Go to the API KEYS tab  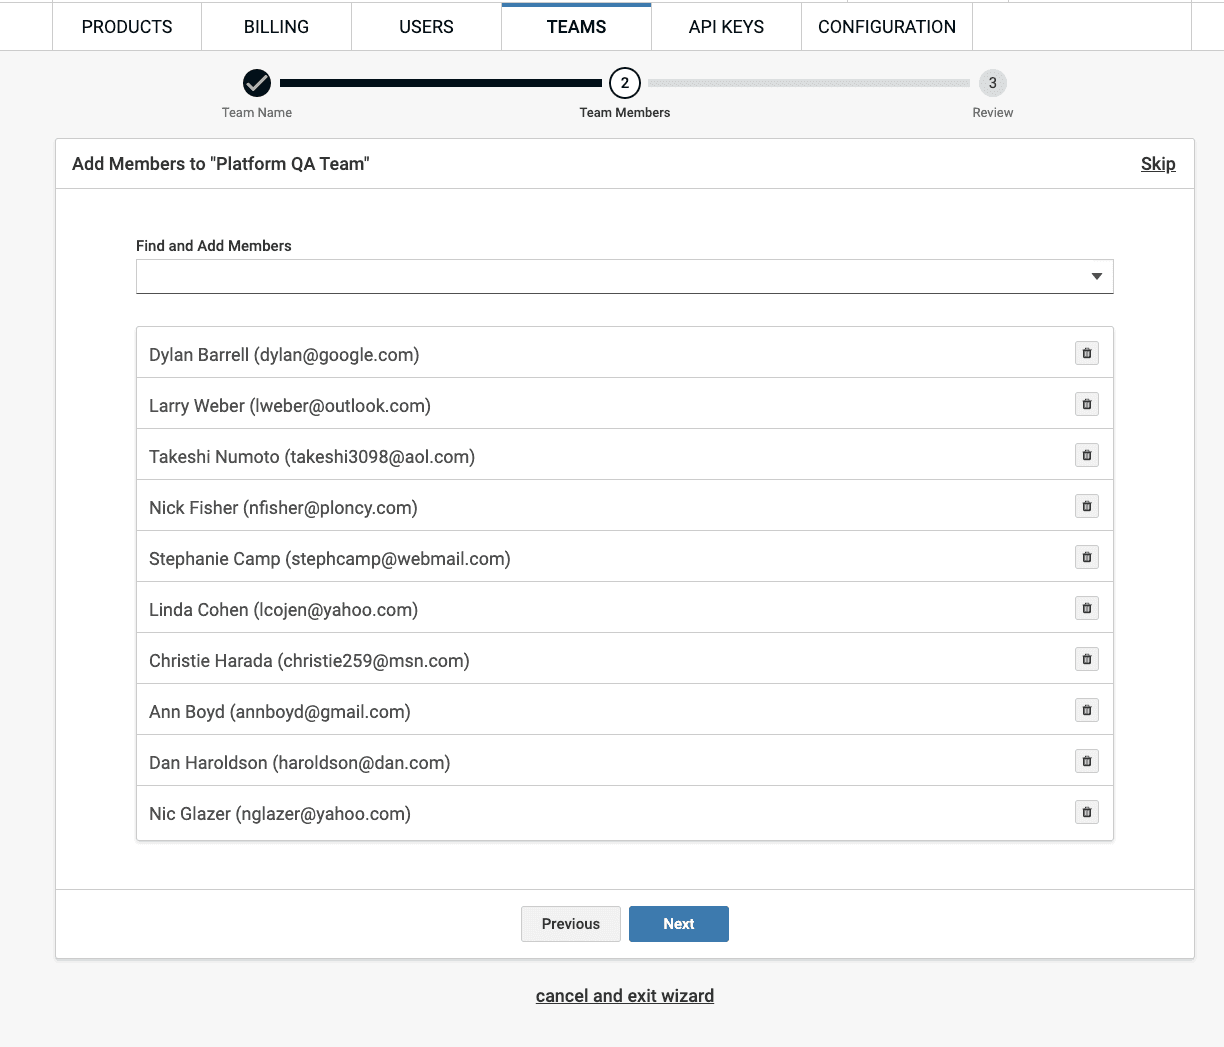point(726,27)
